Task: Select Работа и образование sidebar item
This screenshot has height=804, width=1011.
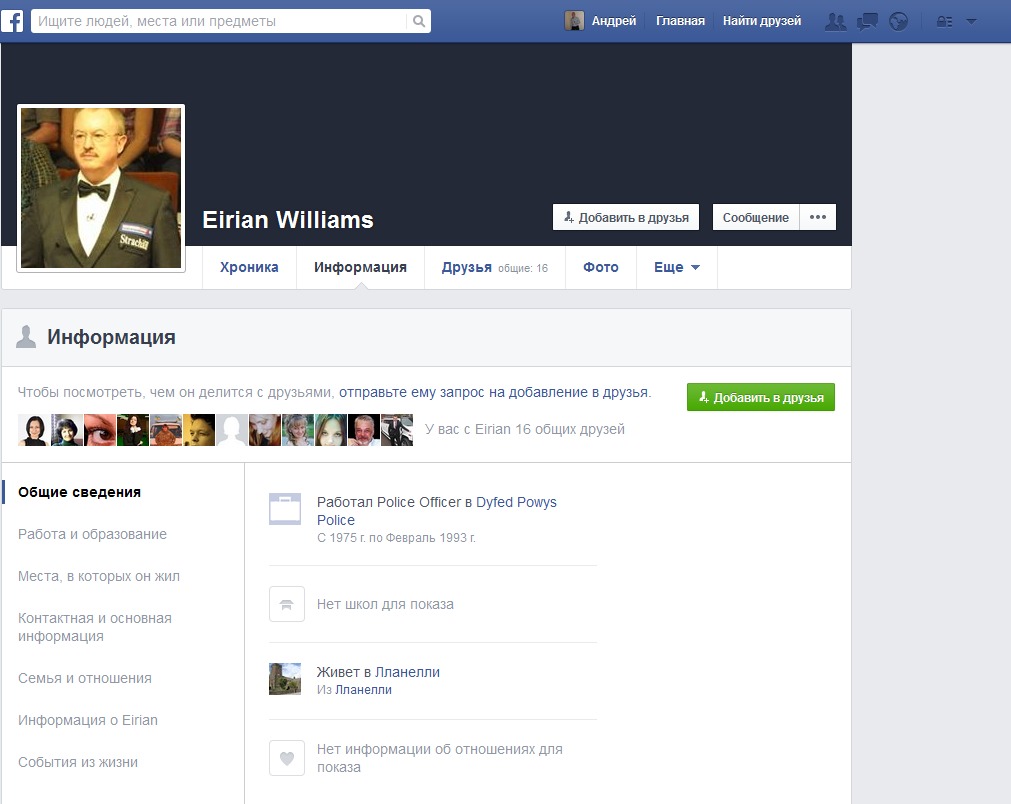Action: (92, 534)
